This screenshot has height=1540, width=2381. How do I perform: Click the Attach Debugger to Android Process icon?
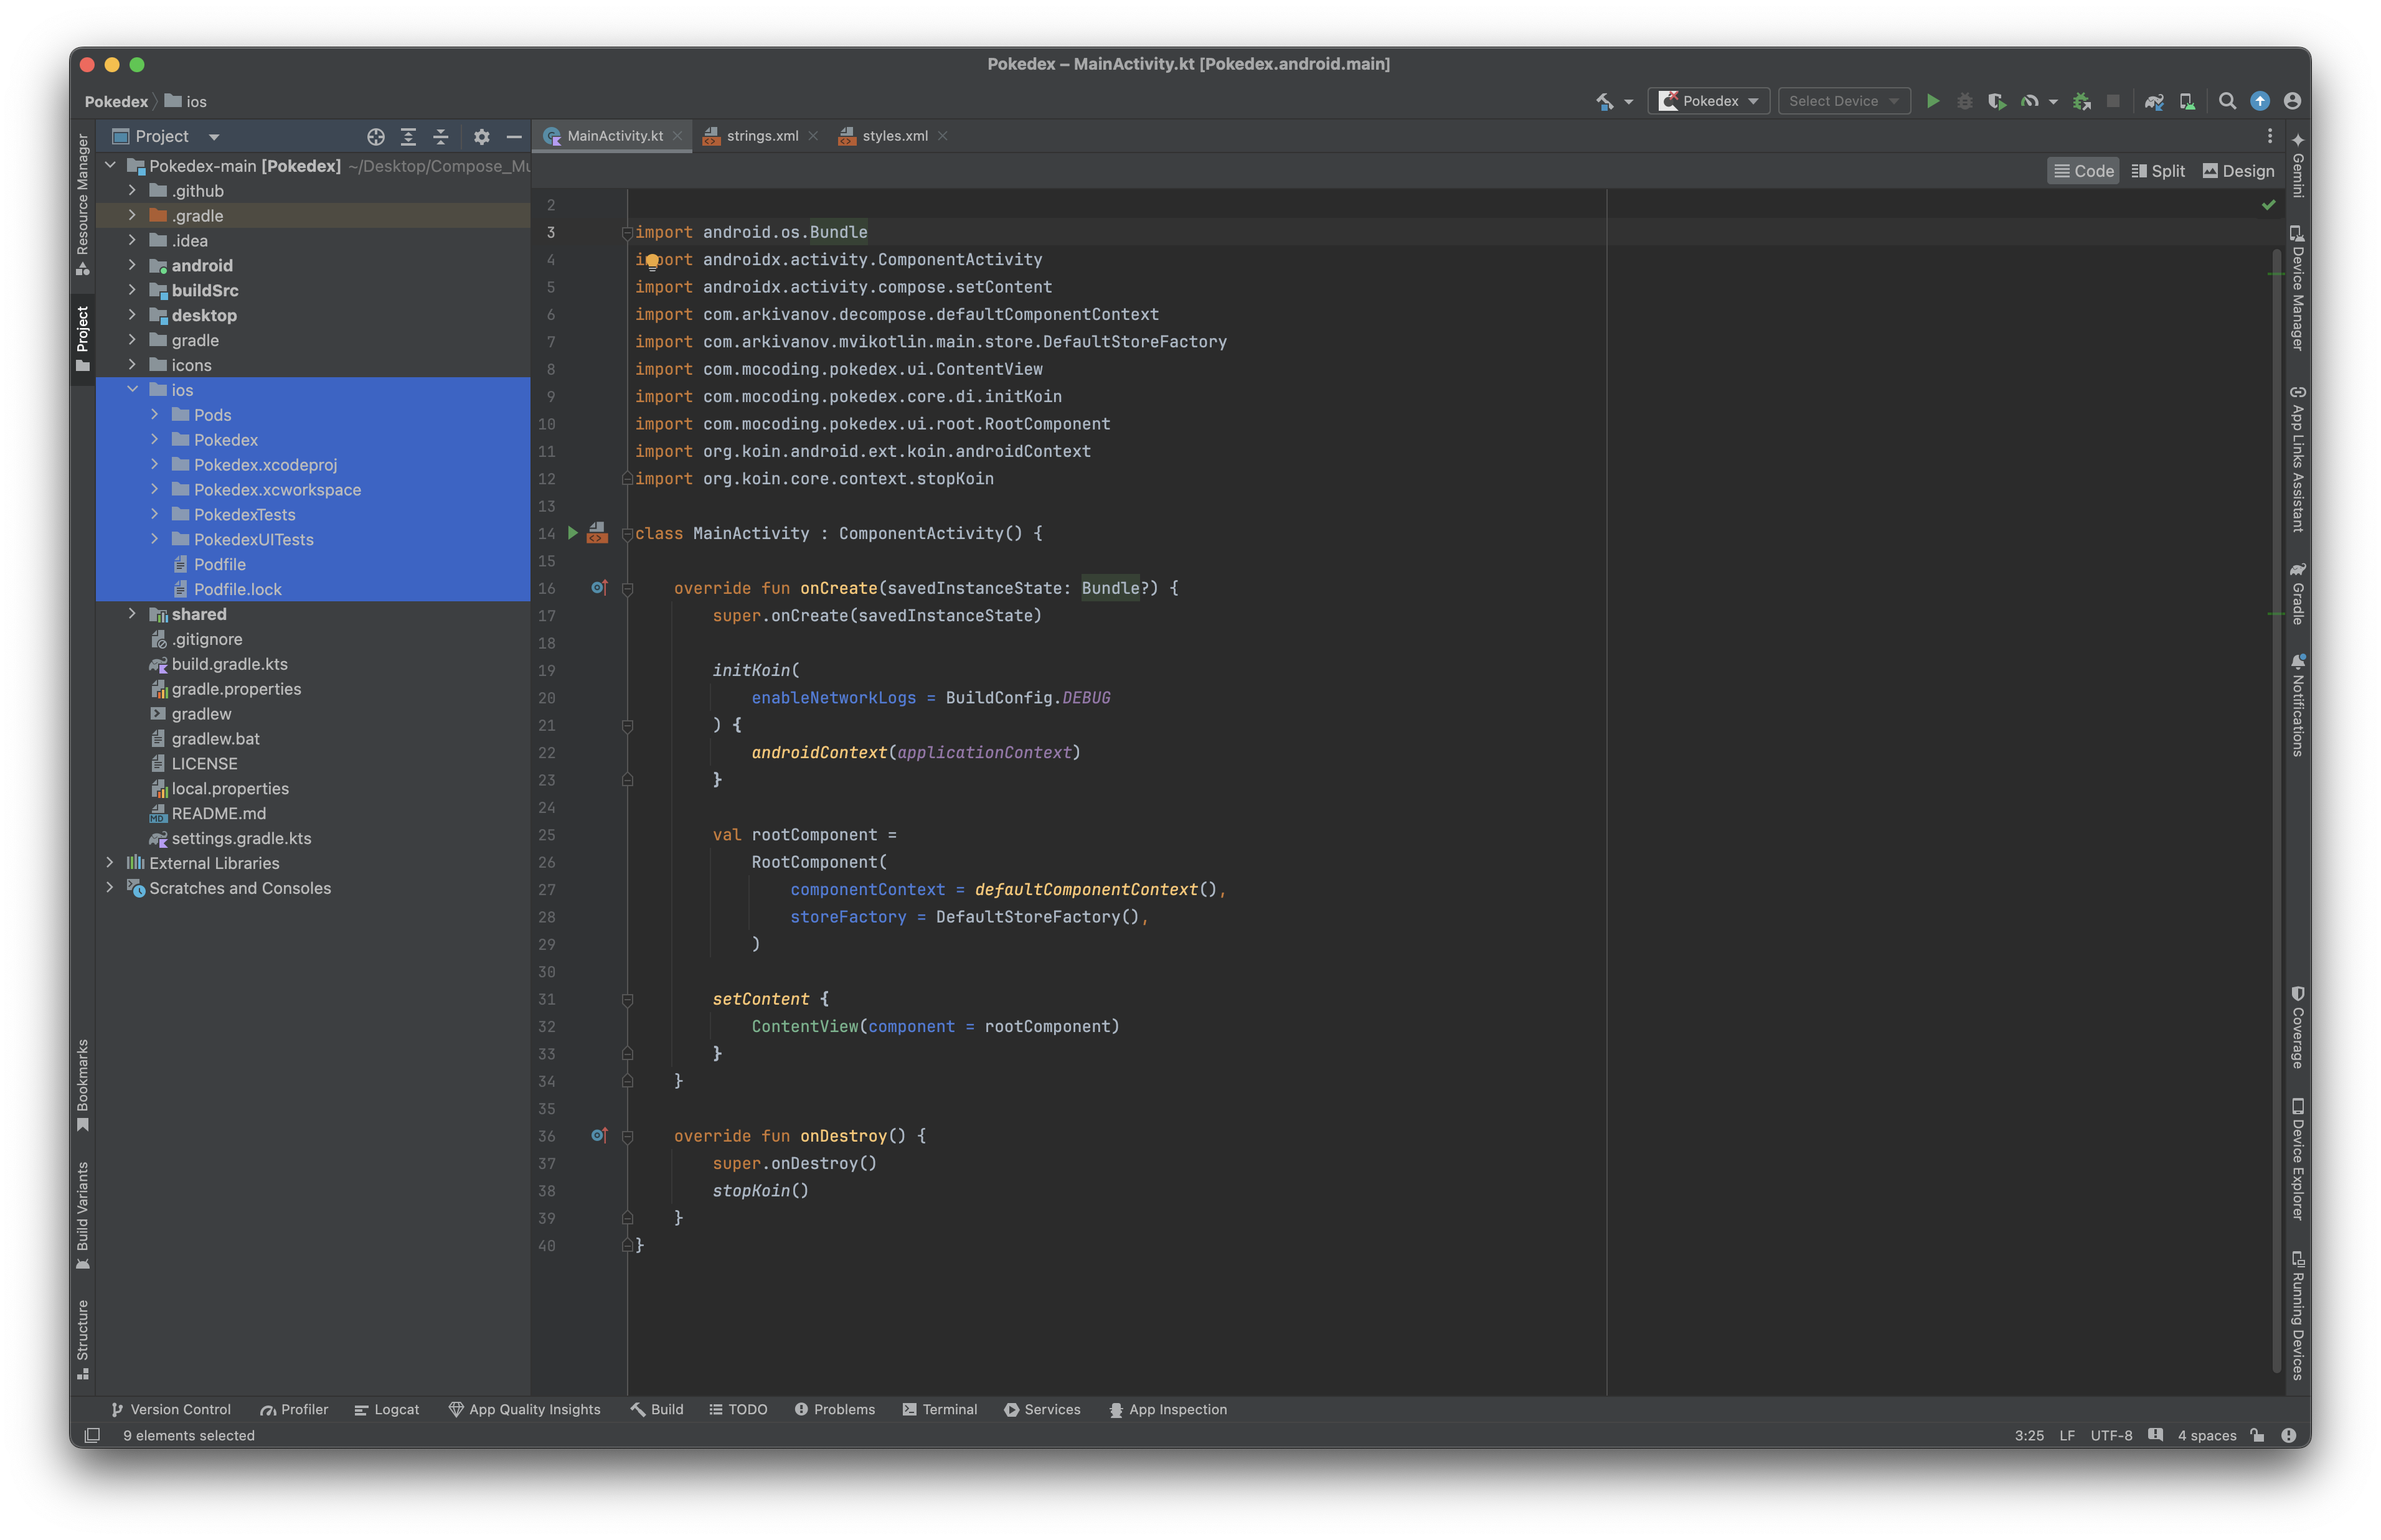(2081, 101)
